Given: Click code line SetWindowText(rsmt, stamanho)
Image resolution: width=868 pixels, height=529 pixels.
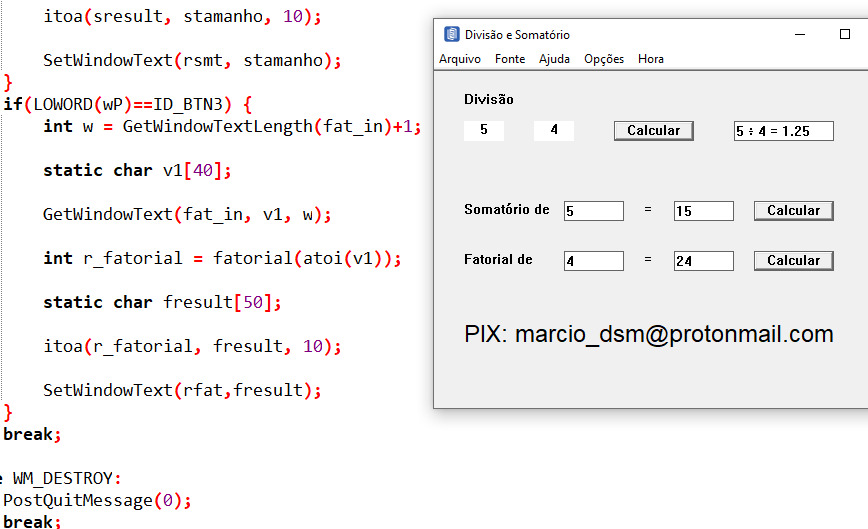Looking at the screenshot, I should click(192, 60).
